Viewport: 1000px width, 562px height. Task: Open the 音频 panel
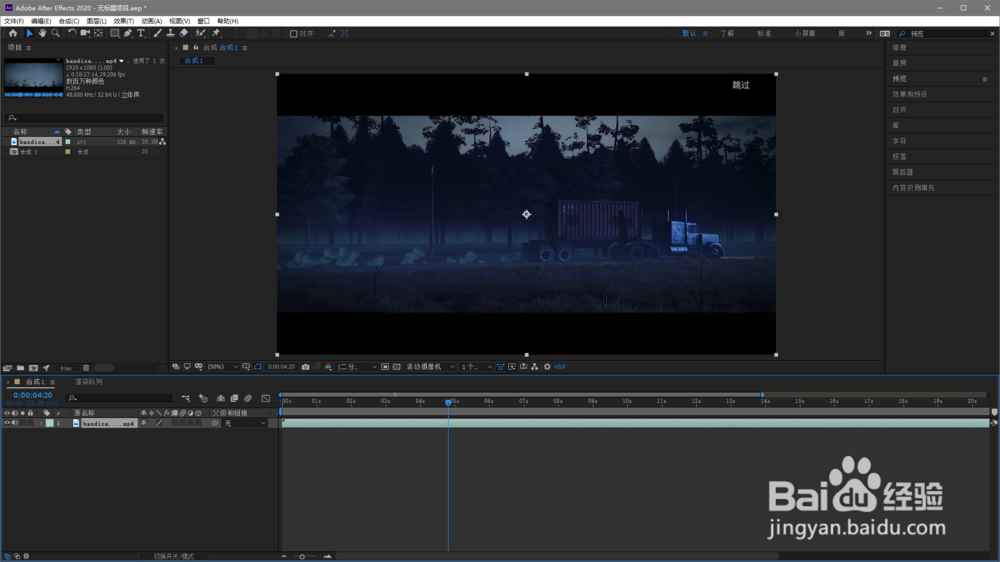[x=899, y=63]
